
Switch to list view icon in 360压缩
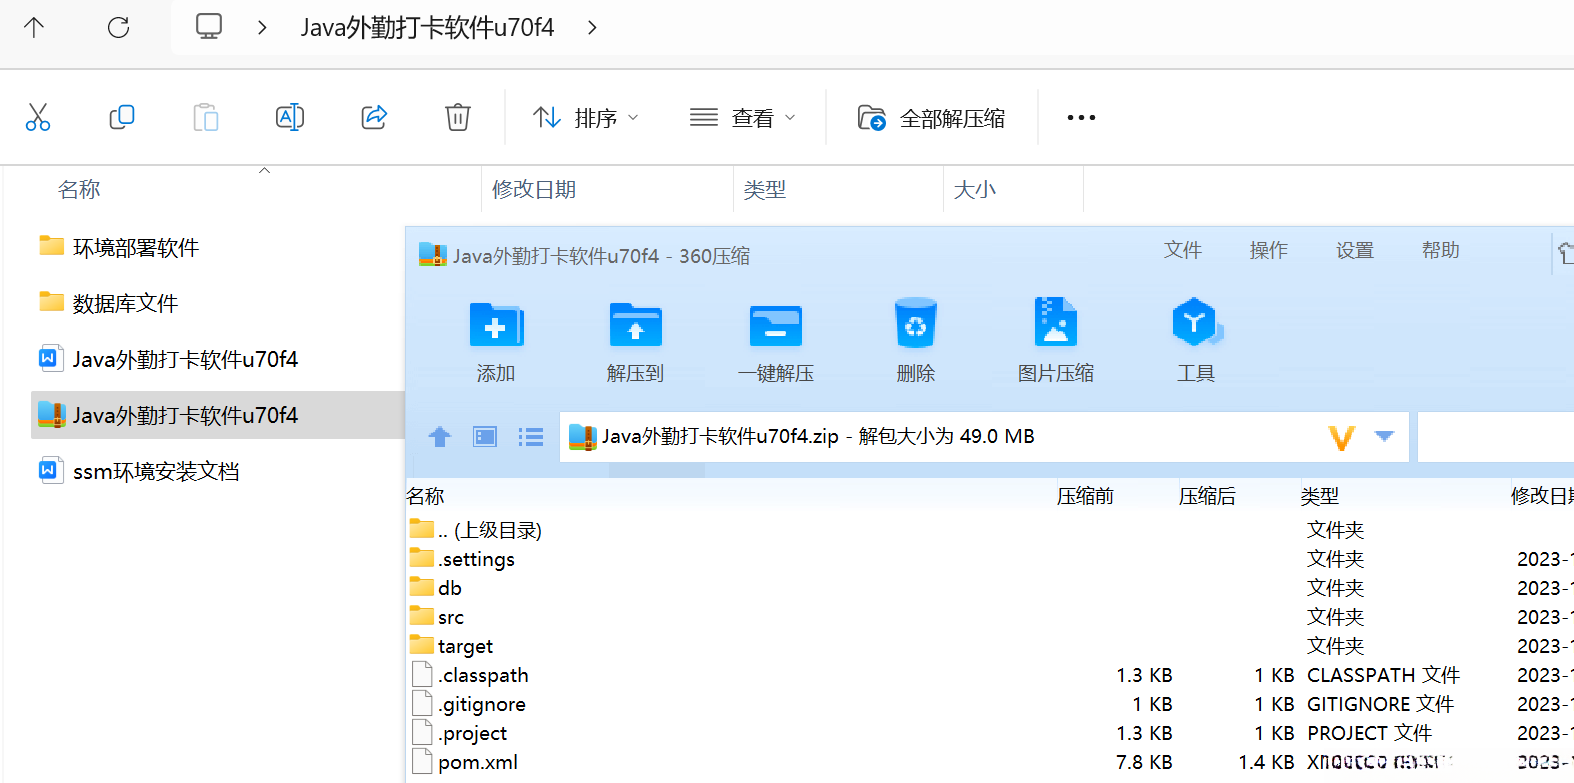click(x=531, y=437)
